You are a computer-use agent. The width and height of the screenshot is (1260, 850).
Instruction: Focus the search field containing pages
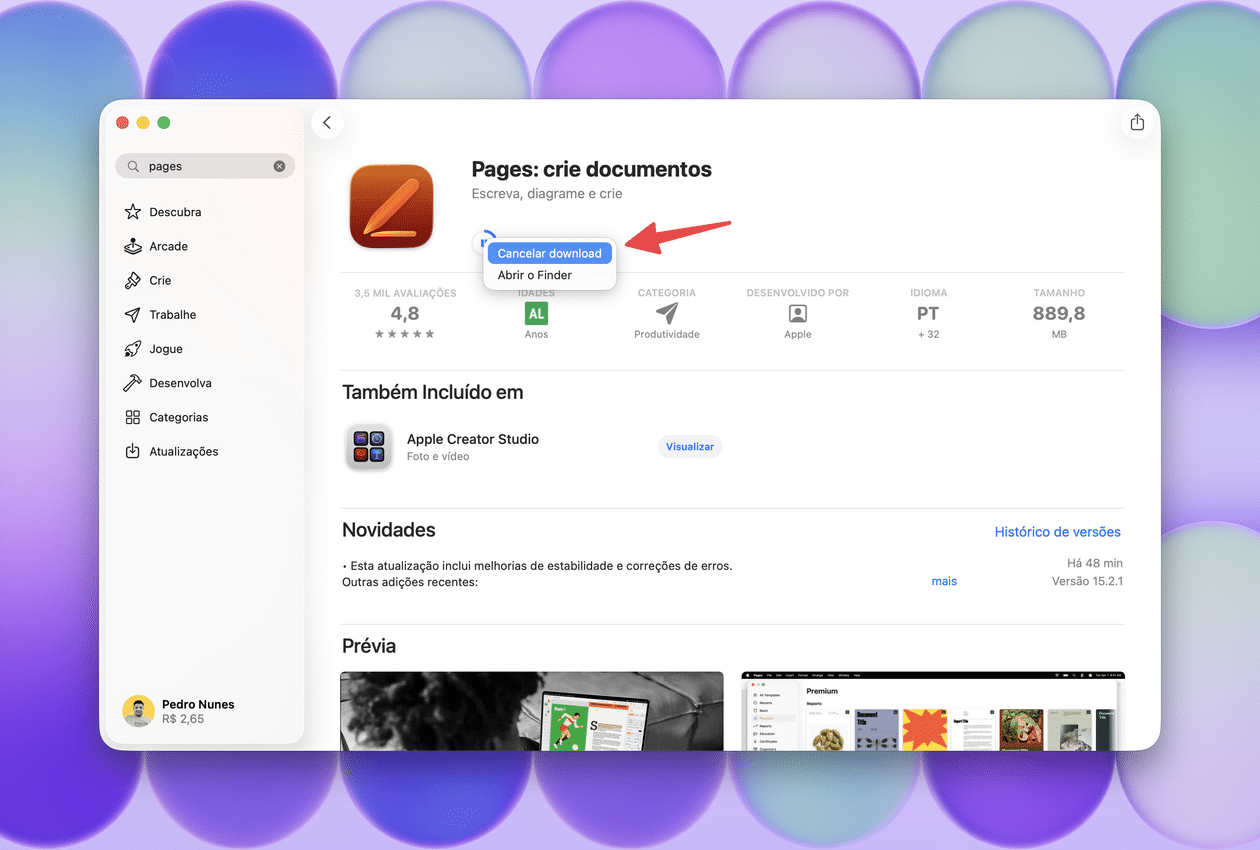coord(205,166)
